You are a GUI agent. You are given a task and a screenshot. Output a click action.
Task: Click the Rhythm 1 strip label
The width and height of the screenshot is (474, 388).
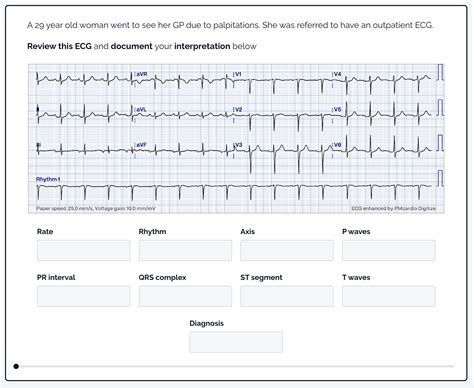coord(48,179)
